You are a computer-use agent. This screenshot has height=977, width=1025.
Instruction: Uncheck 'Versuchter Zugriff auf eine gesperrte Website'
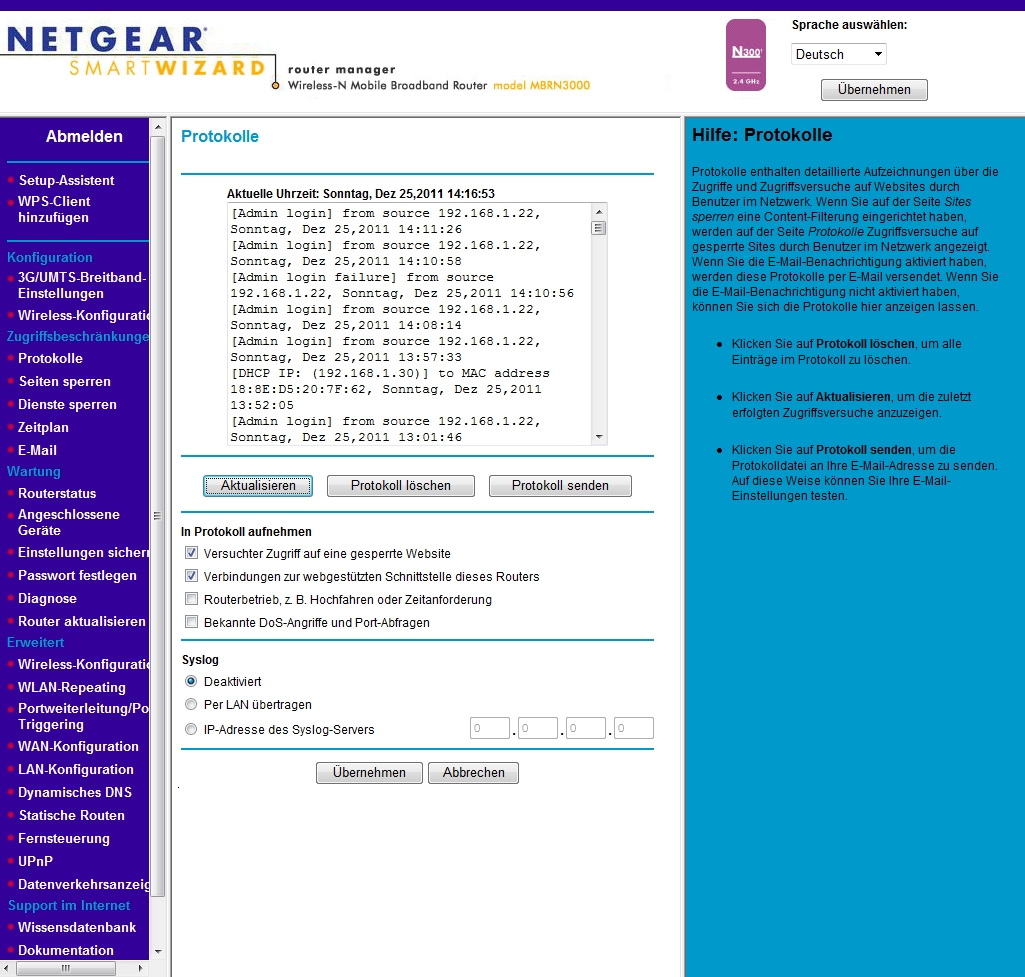coord(191,553)
